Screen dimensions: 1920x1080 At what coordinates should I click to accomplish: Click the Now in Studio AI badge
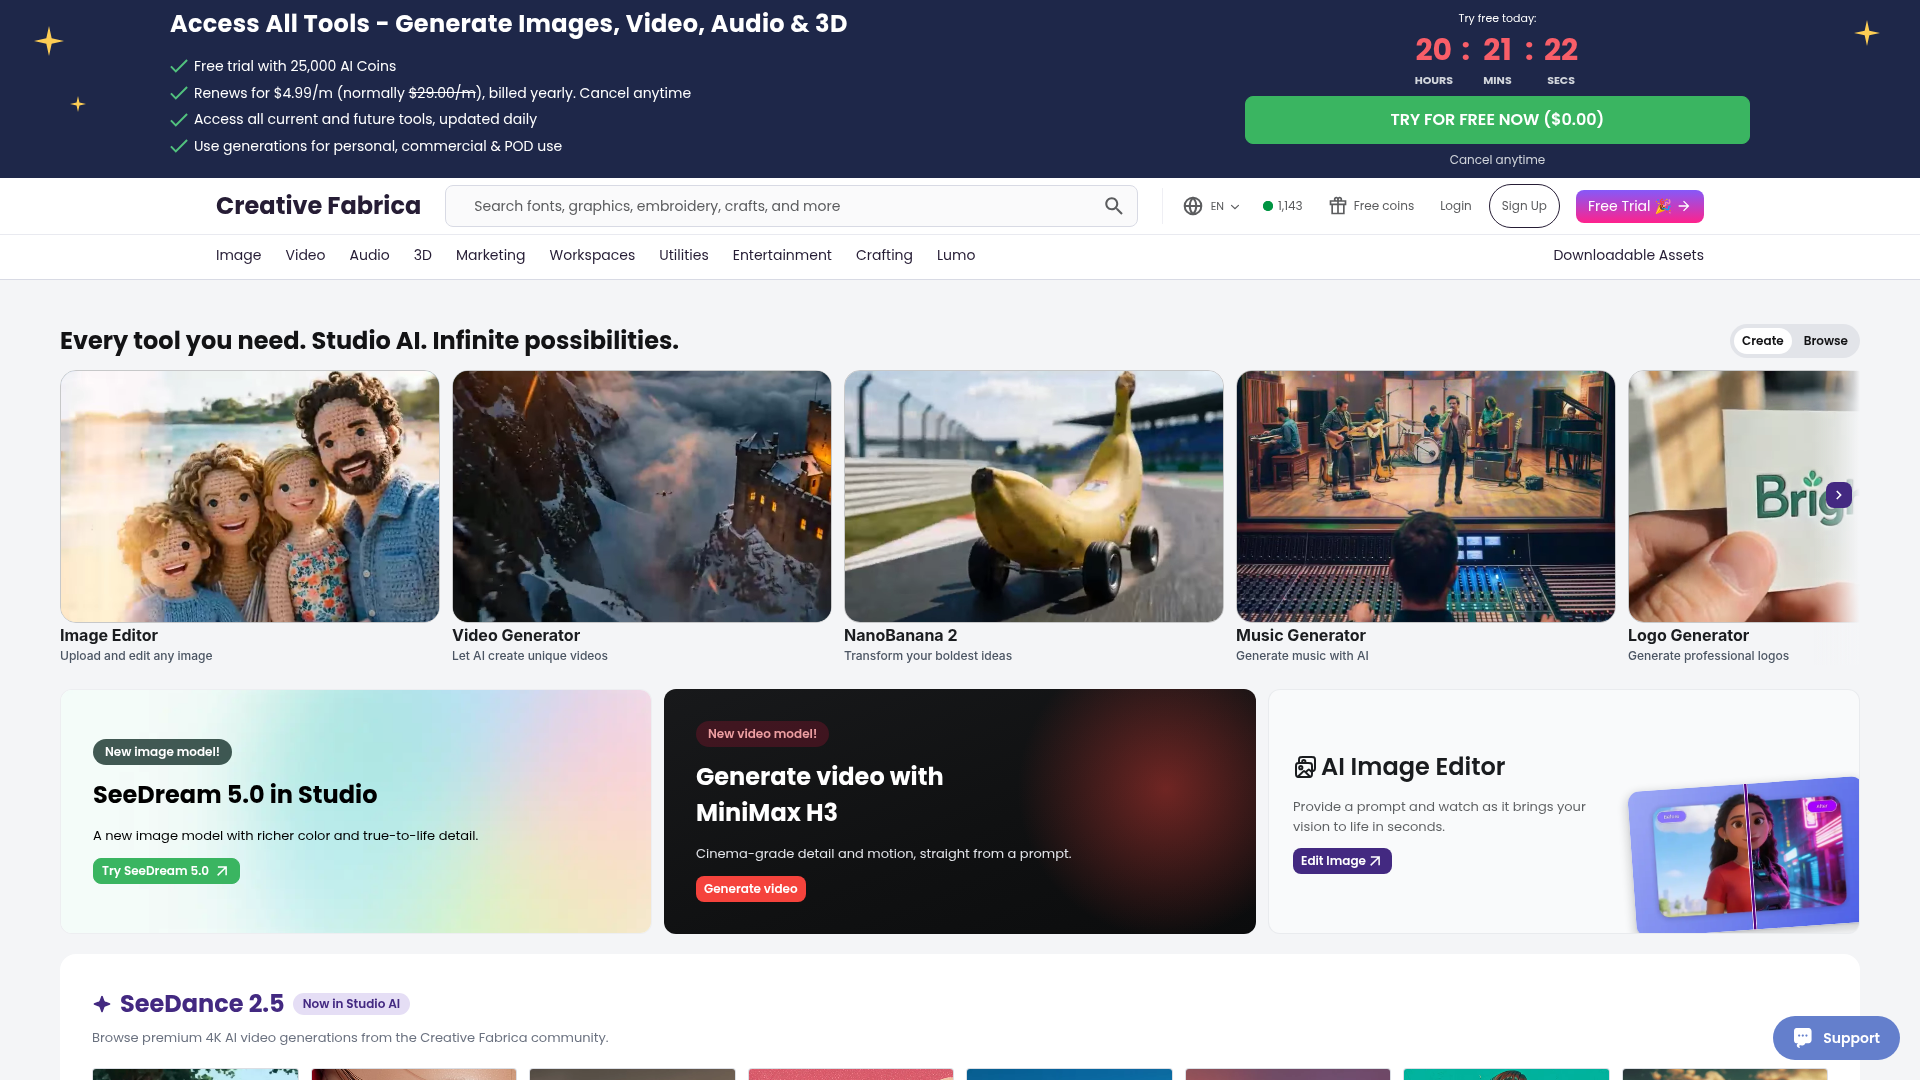[351, 1004]
